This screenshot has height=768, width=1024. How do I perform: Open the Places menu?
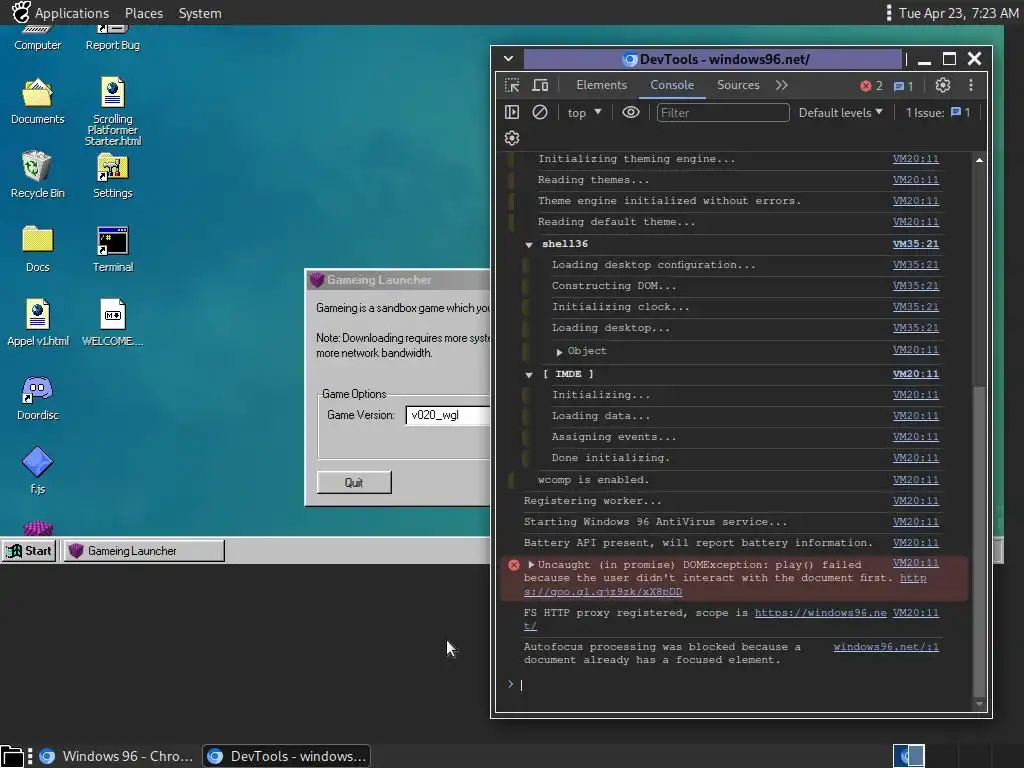tap(144, 13)
